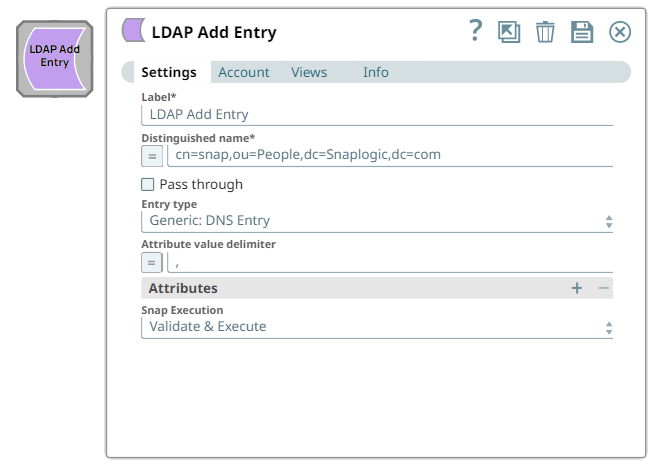Viewport: 658px width, 470px height.
Task: Click the pop-out export window icon
Action: (x=509, y=32)
